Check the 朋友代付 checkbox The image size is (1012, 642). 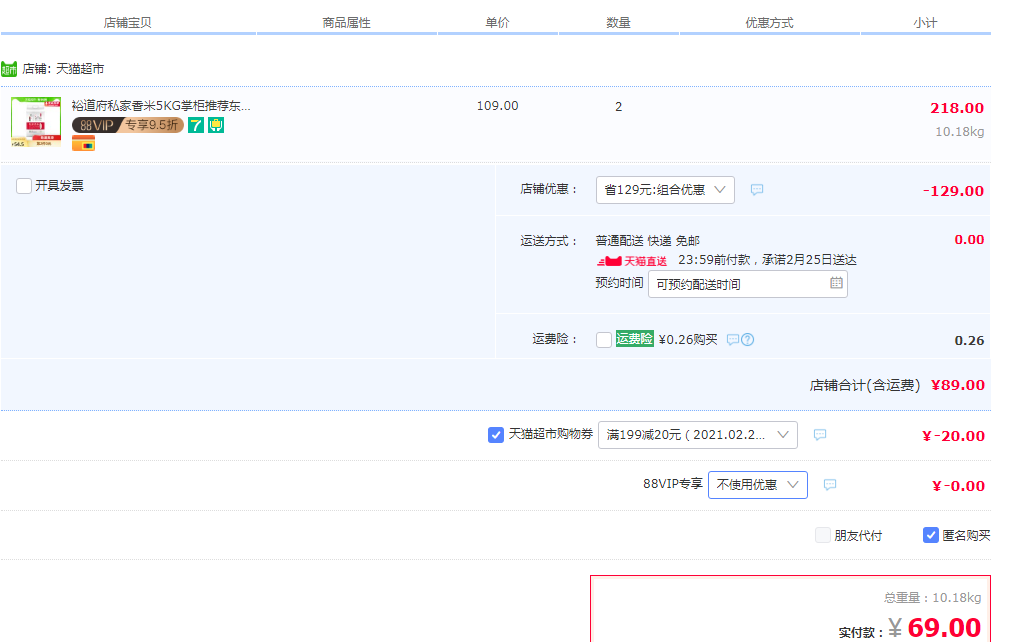823,535
